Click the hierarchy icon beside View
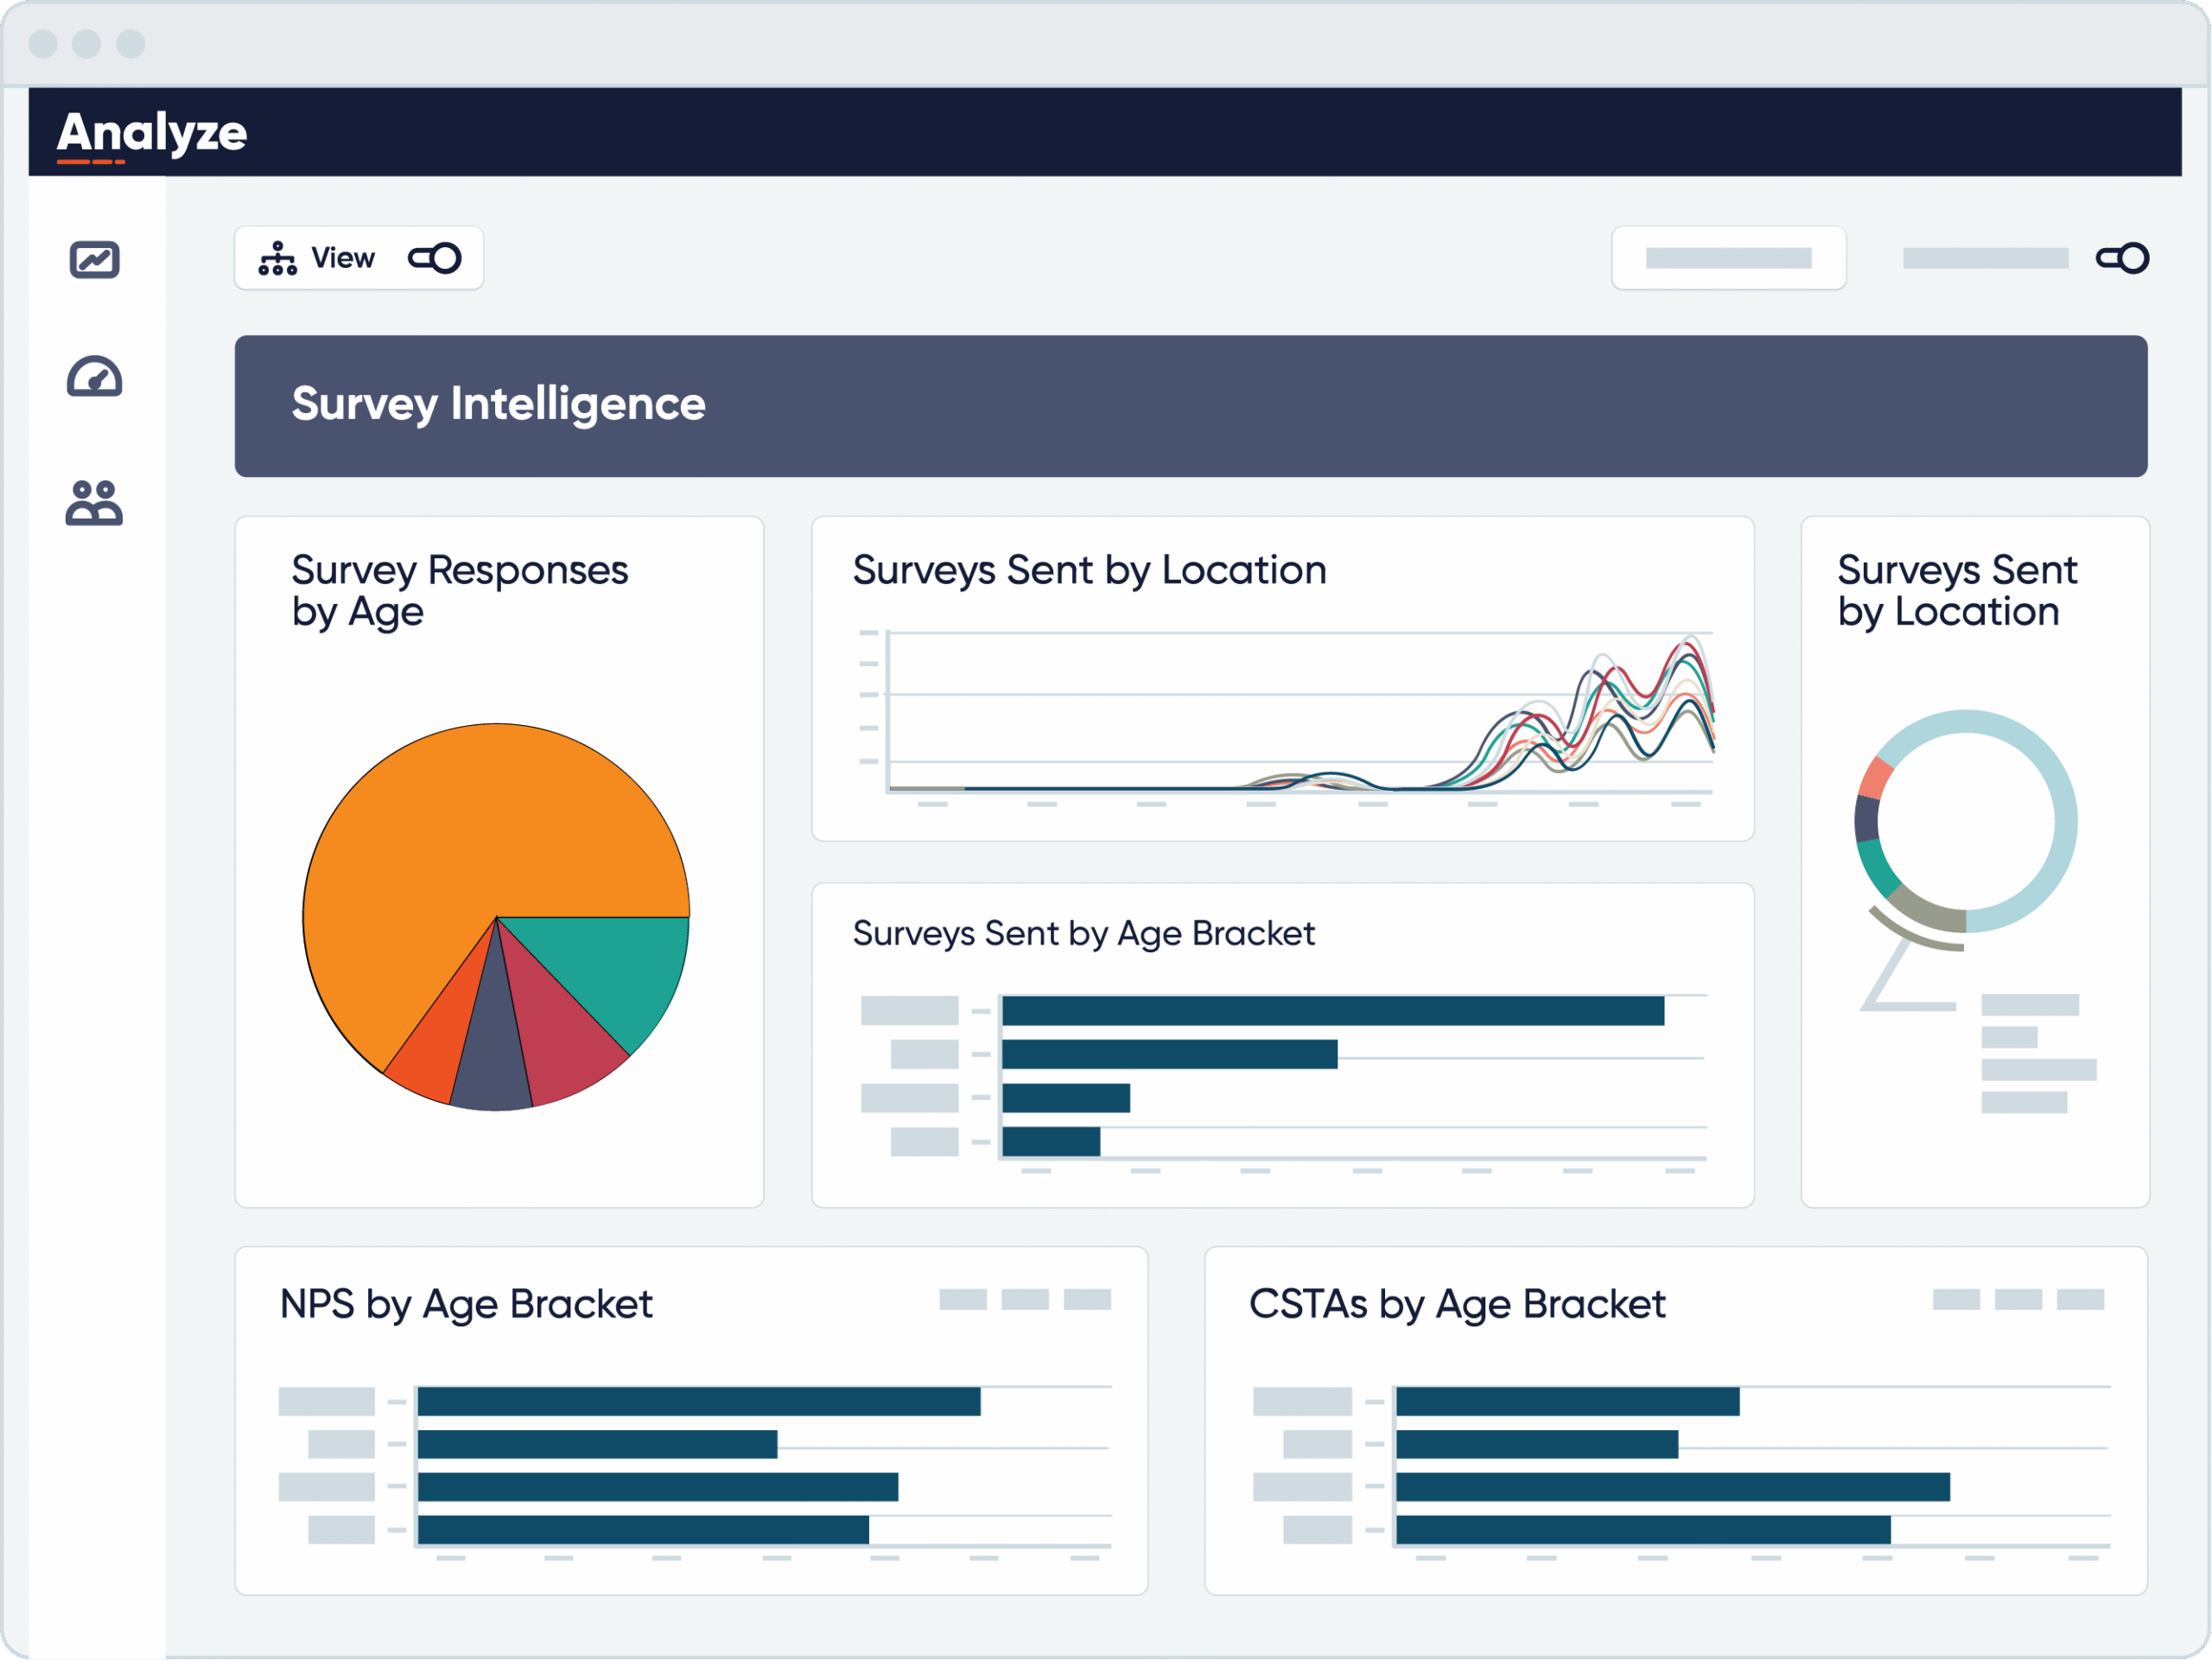 tap(277, 258)
